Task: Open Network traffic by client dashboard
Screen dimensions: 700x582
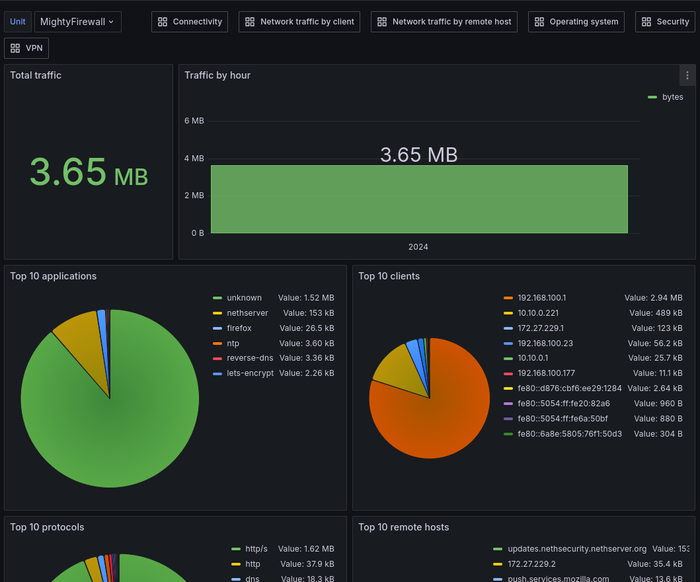Action: tap(299, 21)
